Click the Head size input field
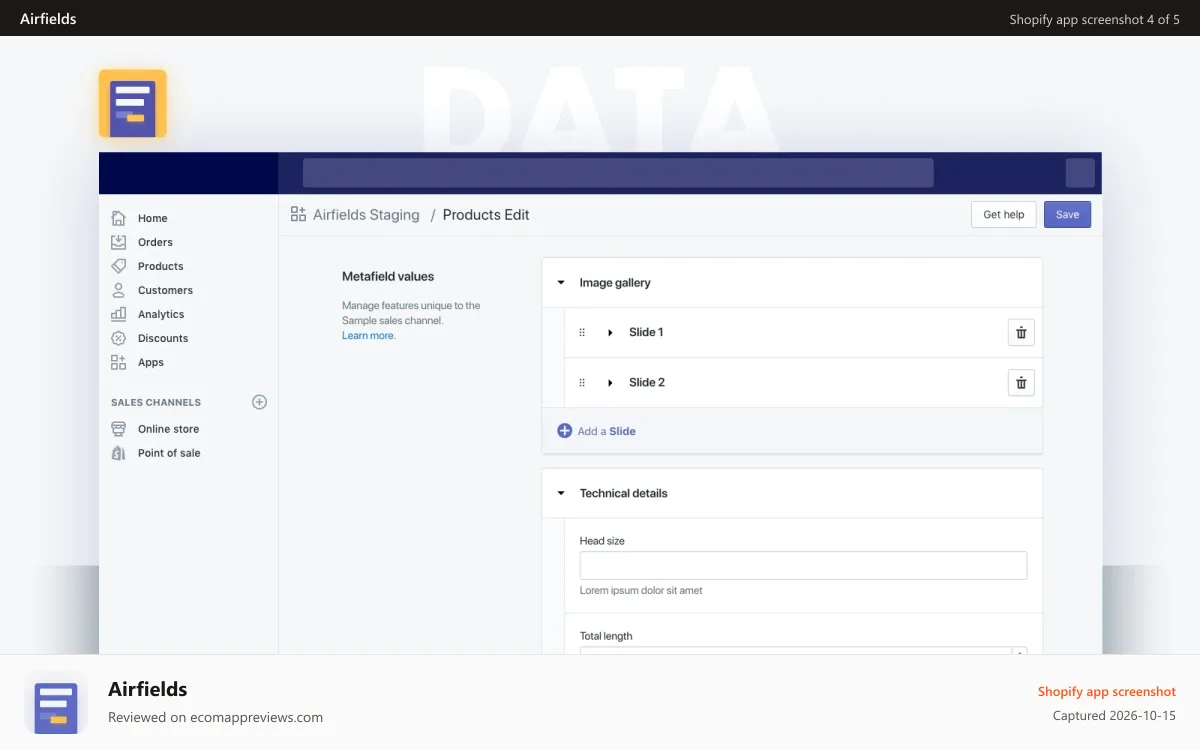The height and width of the screenshot is (750, 1200). tap(803, 565)
